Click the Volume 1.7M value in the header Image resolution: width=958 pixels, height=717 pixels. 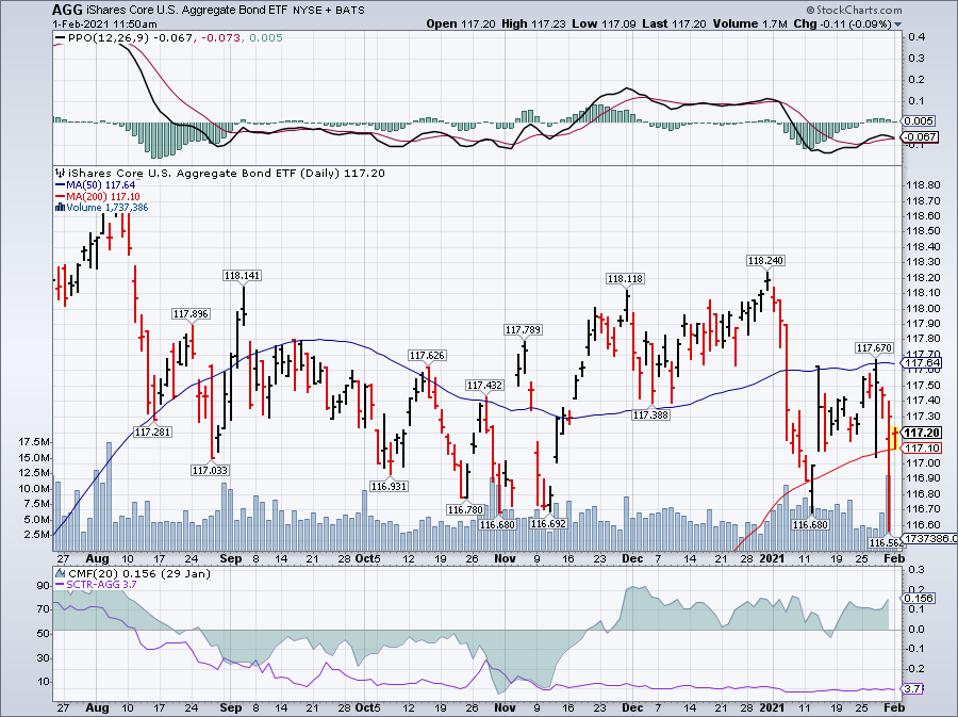point(750,24)
